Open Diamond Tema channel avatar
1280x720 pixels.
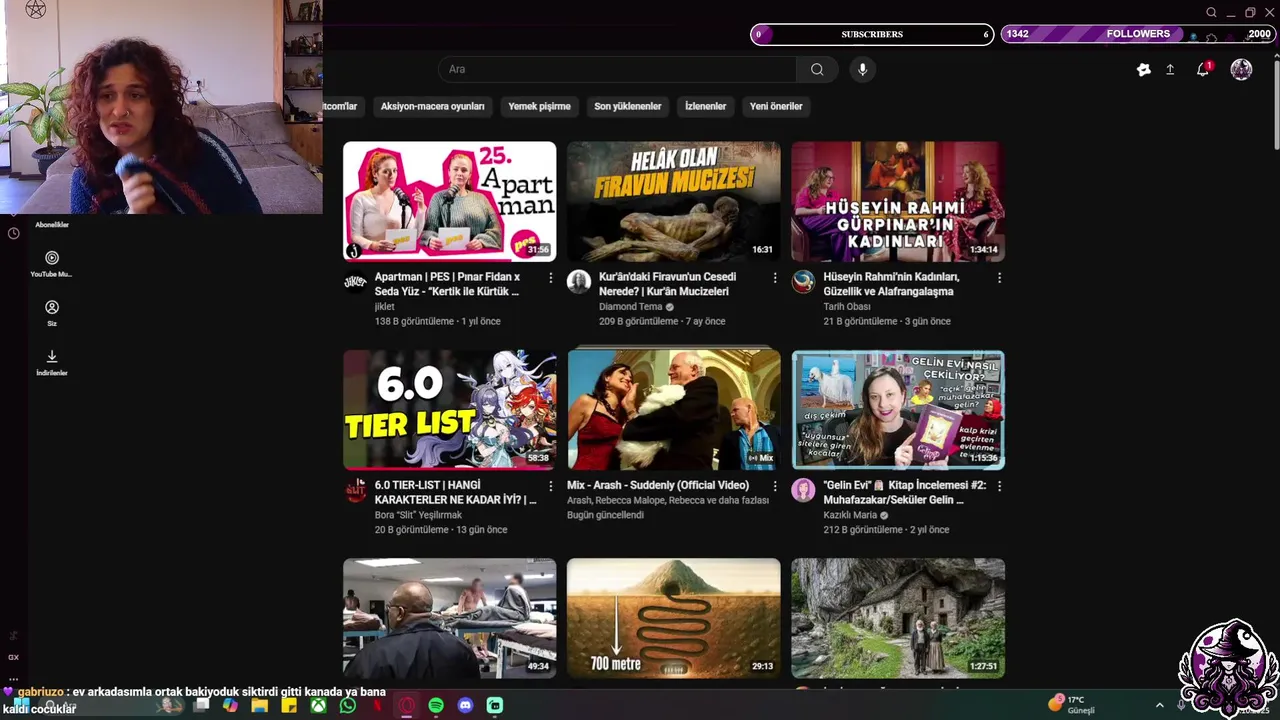coord(579,282)
